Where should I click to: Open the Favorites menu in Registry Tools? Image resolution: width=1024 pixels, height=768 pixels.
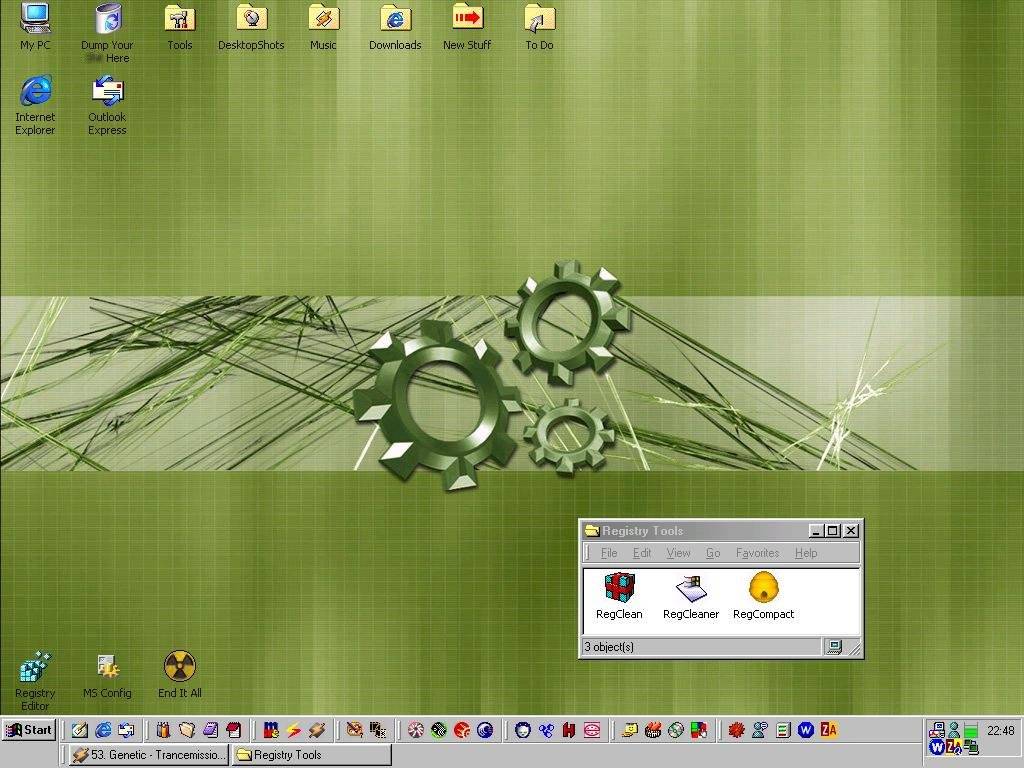(757, 553)
